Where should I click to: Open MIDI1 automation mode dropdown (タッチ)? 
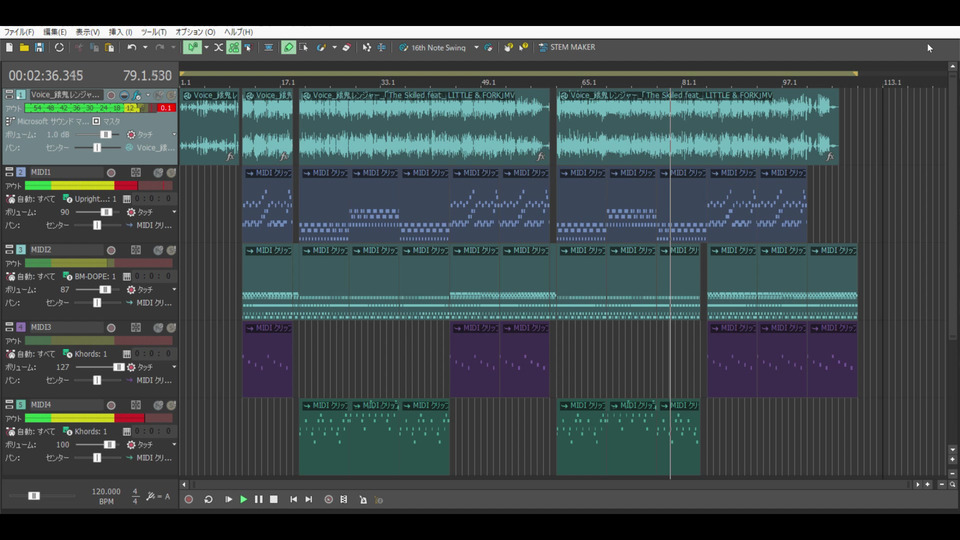[x=173, y=212]
